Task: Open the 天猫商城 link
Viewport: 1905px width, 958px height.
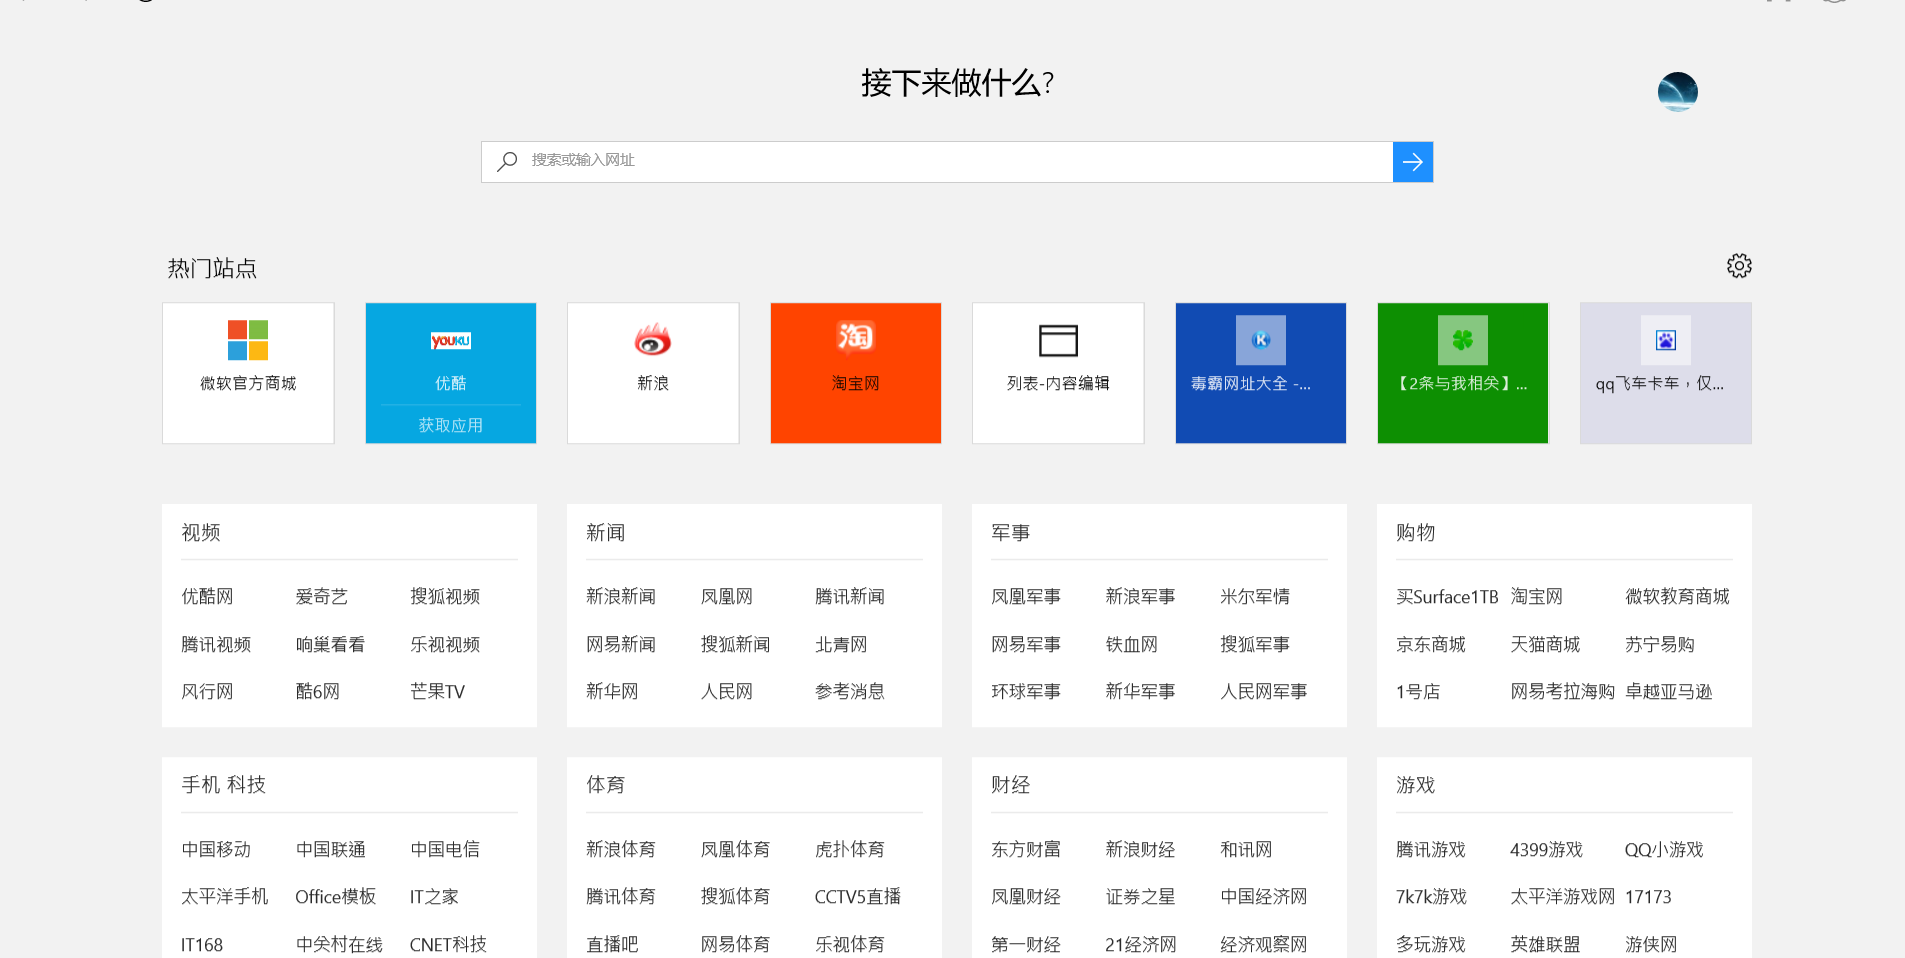Action: click(1545, 645)
